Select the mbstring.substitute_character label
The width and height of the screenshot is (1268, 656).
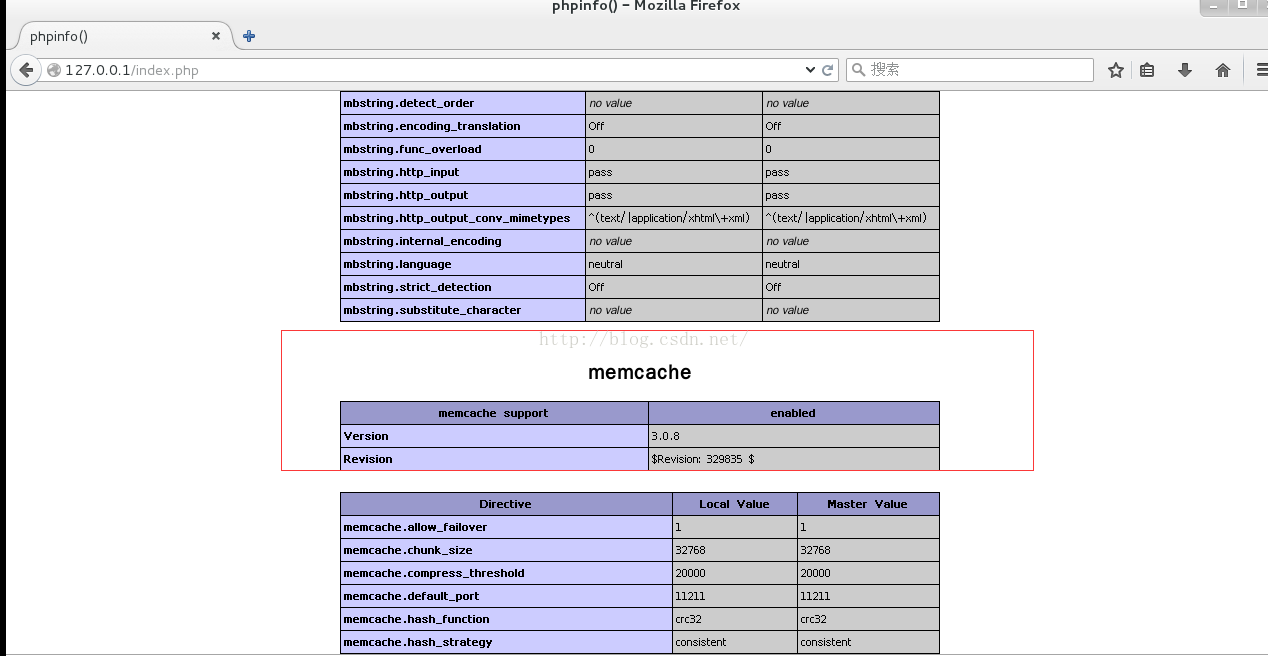click(432, 310)
